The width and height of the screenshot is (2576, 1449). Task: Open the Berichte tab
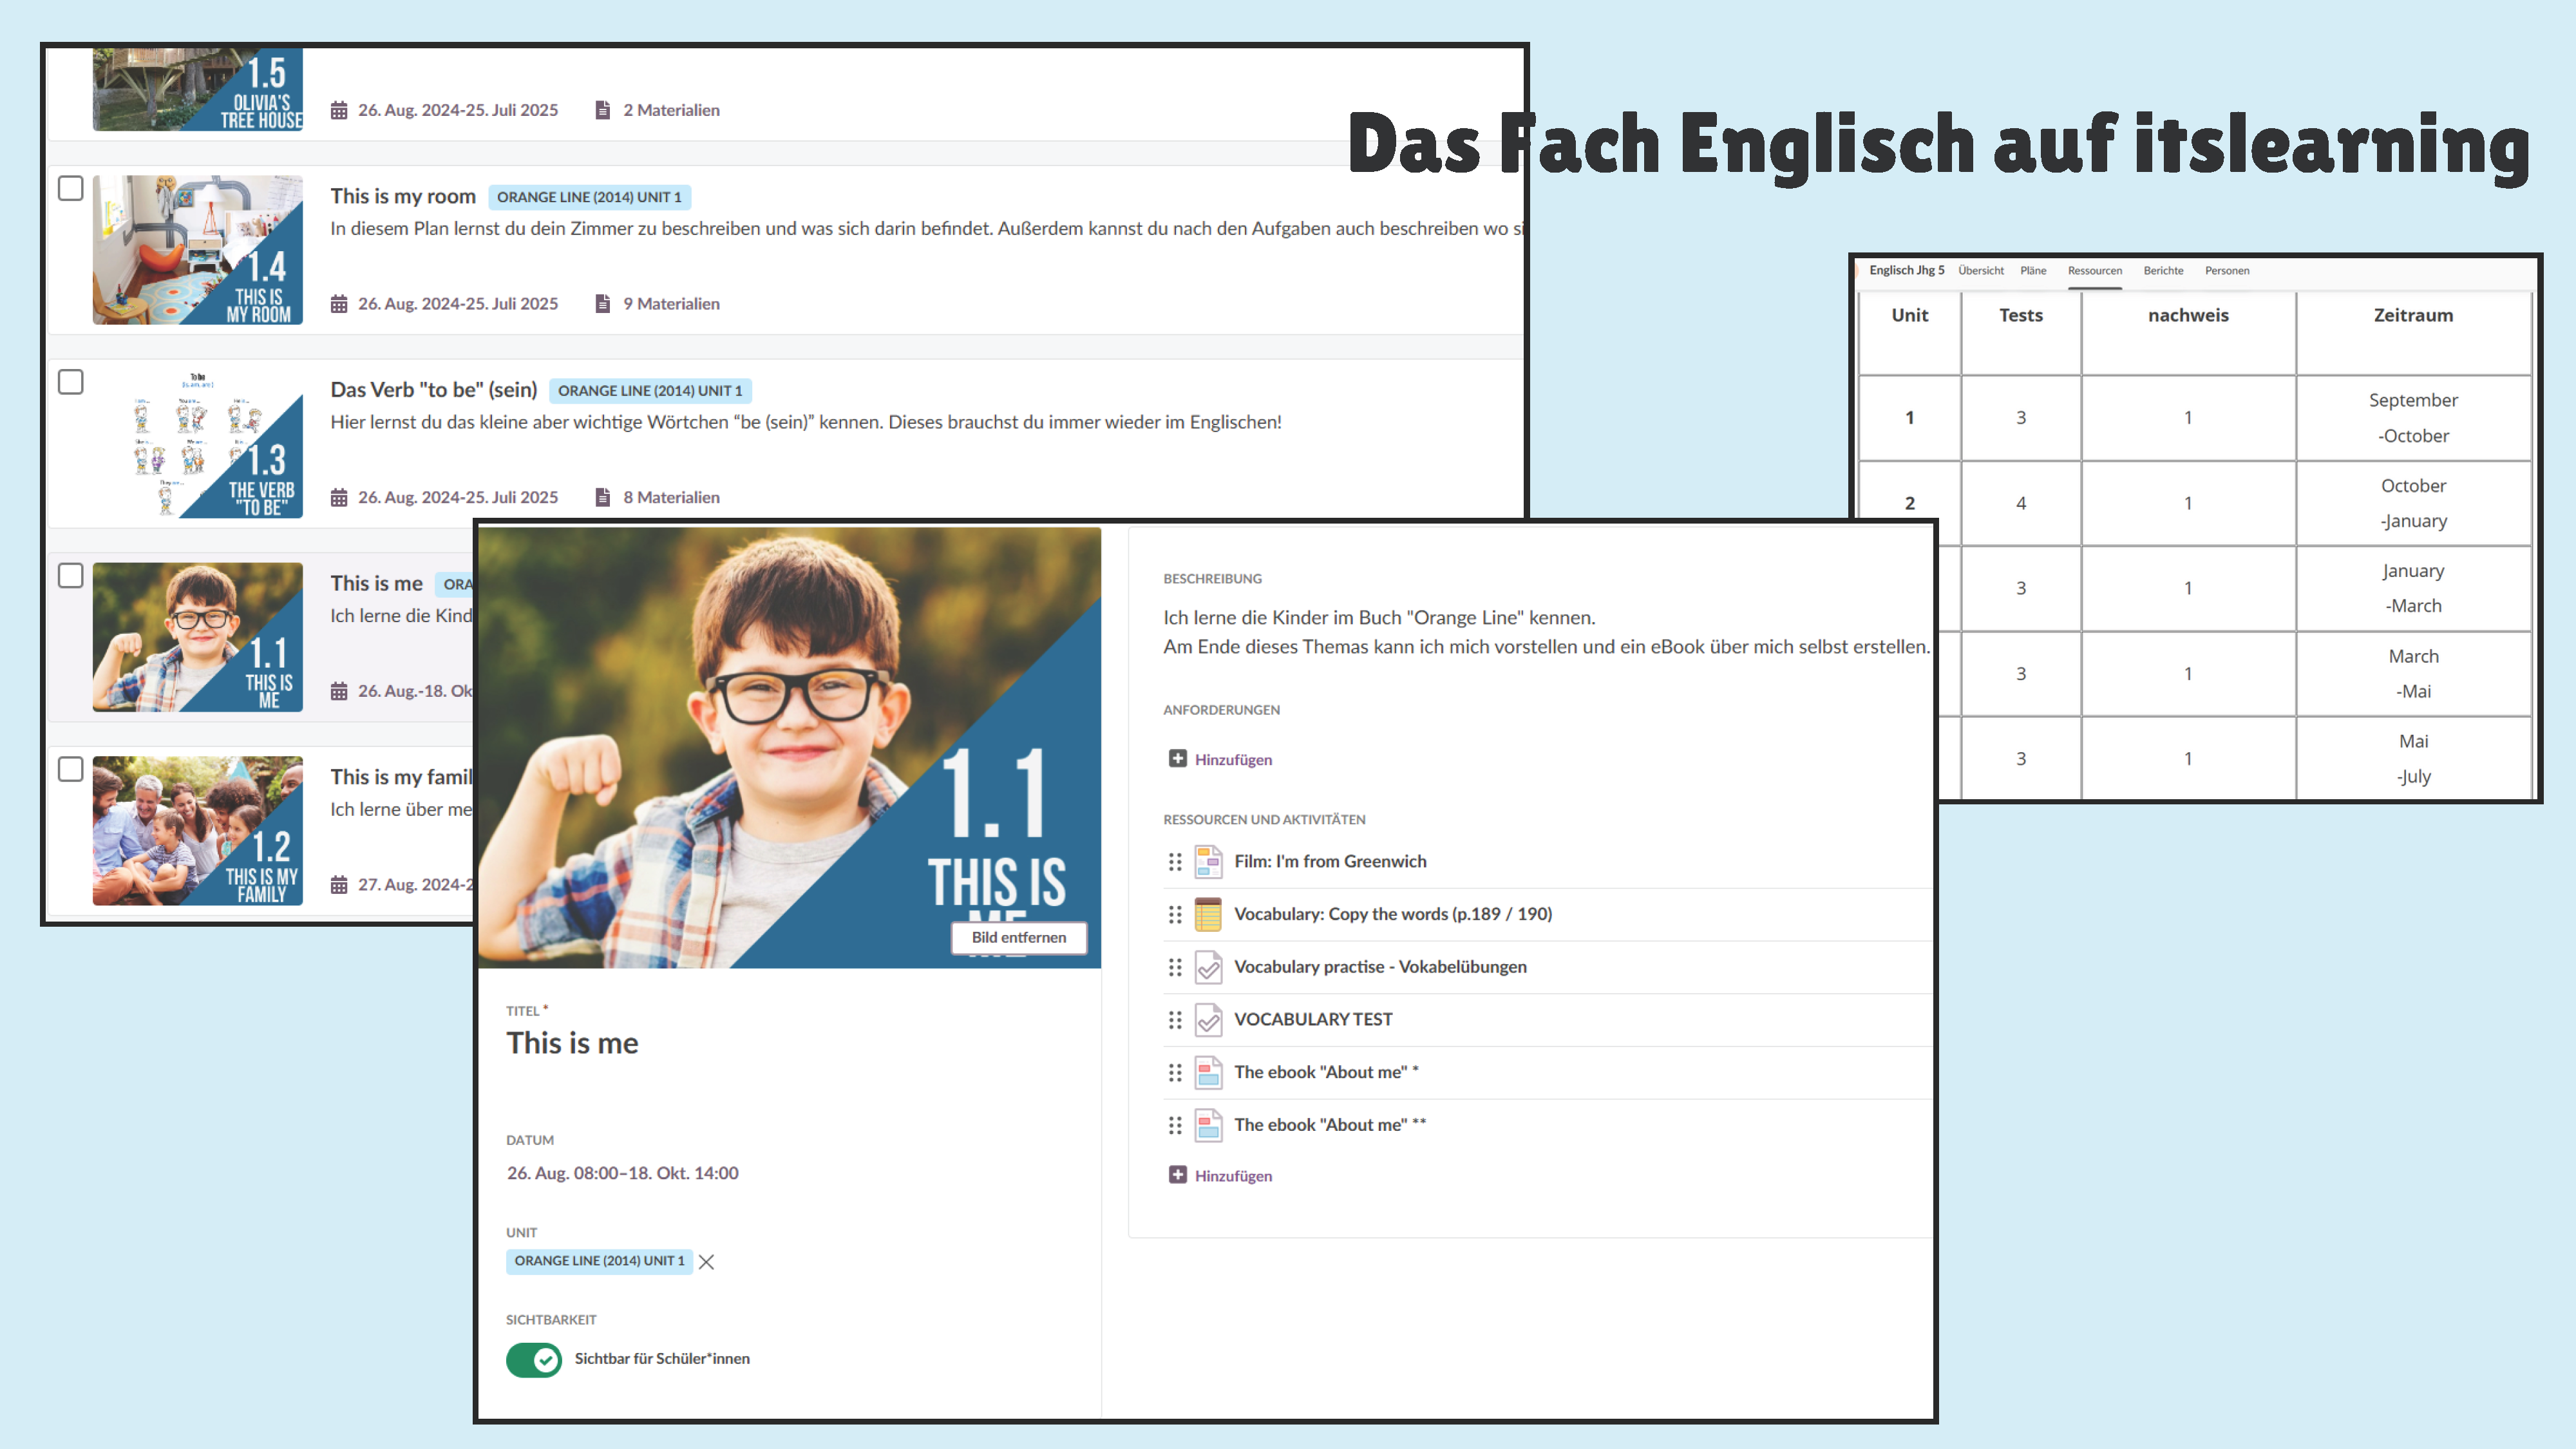click(2163, 271)
